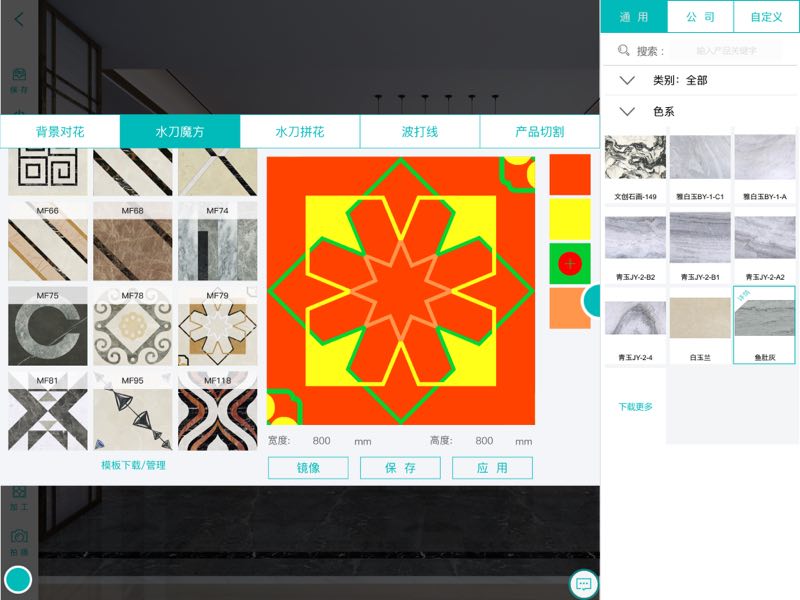The width and height of the screenshot is (800, 600).
Task: Select the green swatch with red circle
Action: point(570,264)
